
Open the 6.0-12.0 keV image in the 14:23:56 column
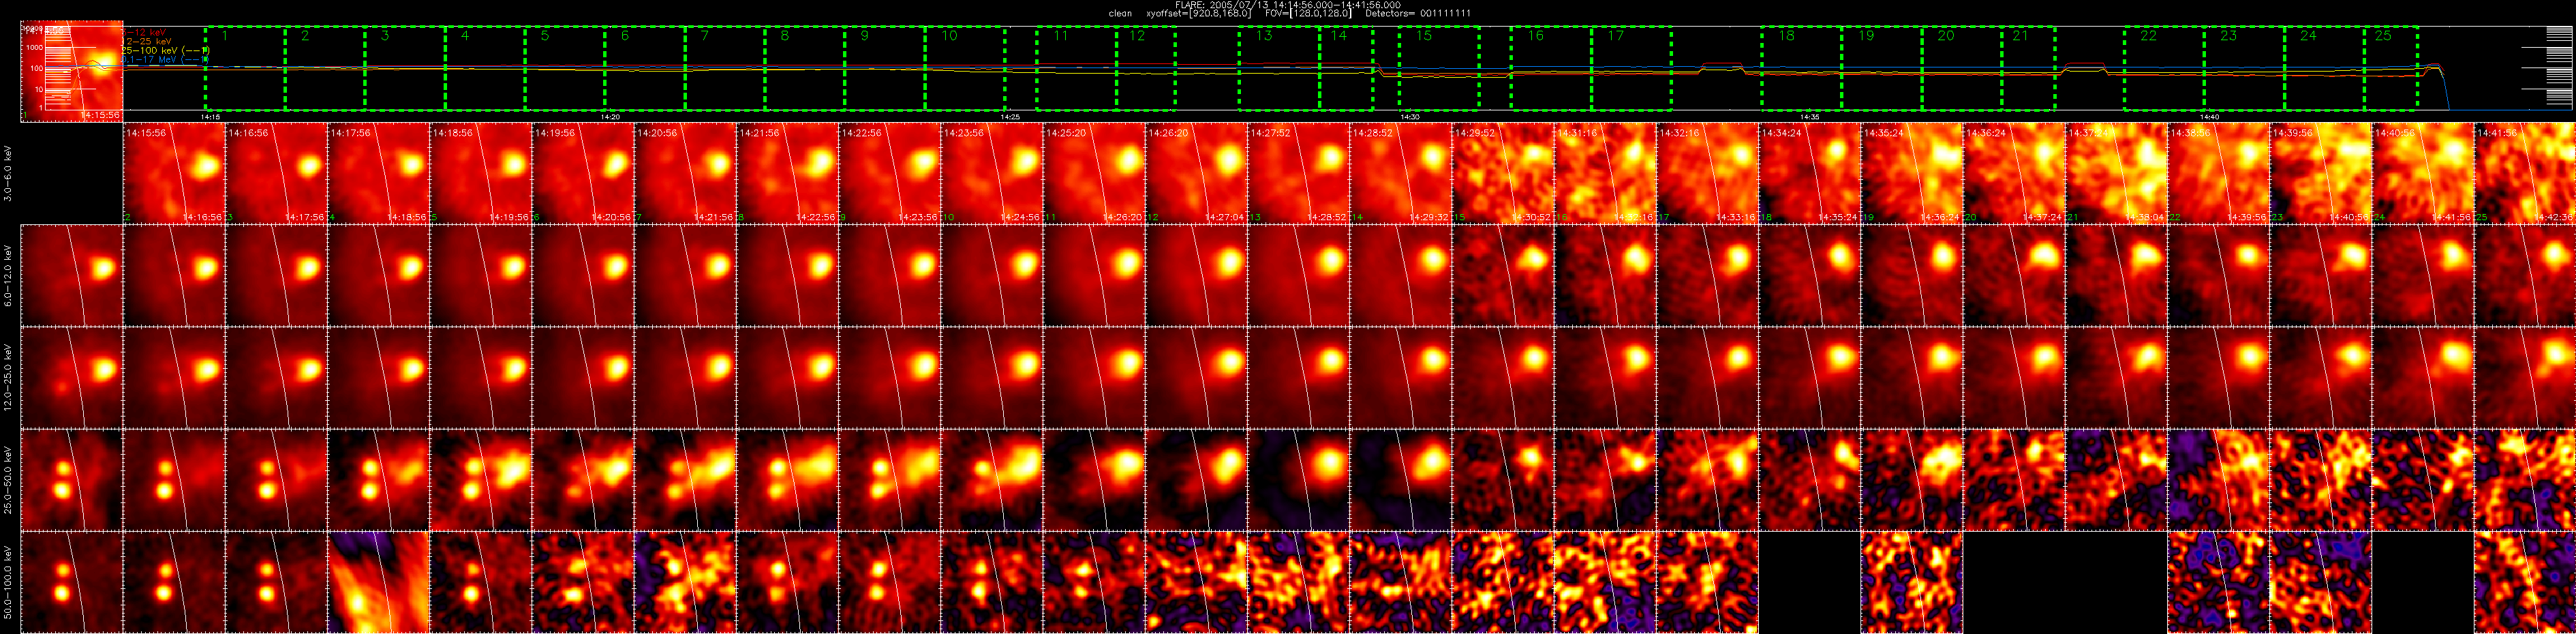[x=992, y=275]
